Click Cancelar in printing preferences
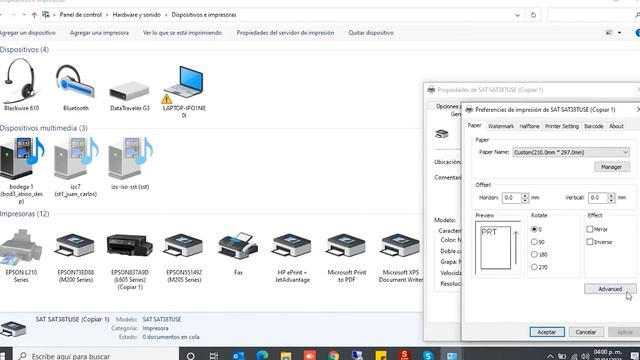Image resolution: width=640 pixels, height=360 pixels. [x=586, y=332]
